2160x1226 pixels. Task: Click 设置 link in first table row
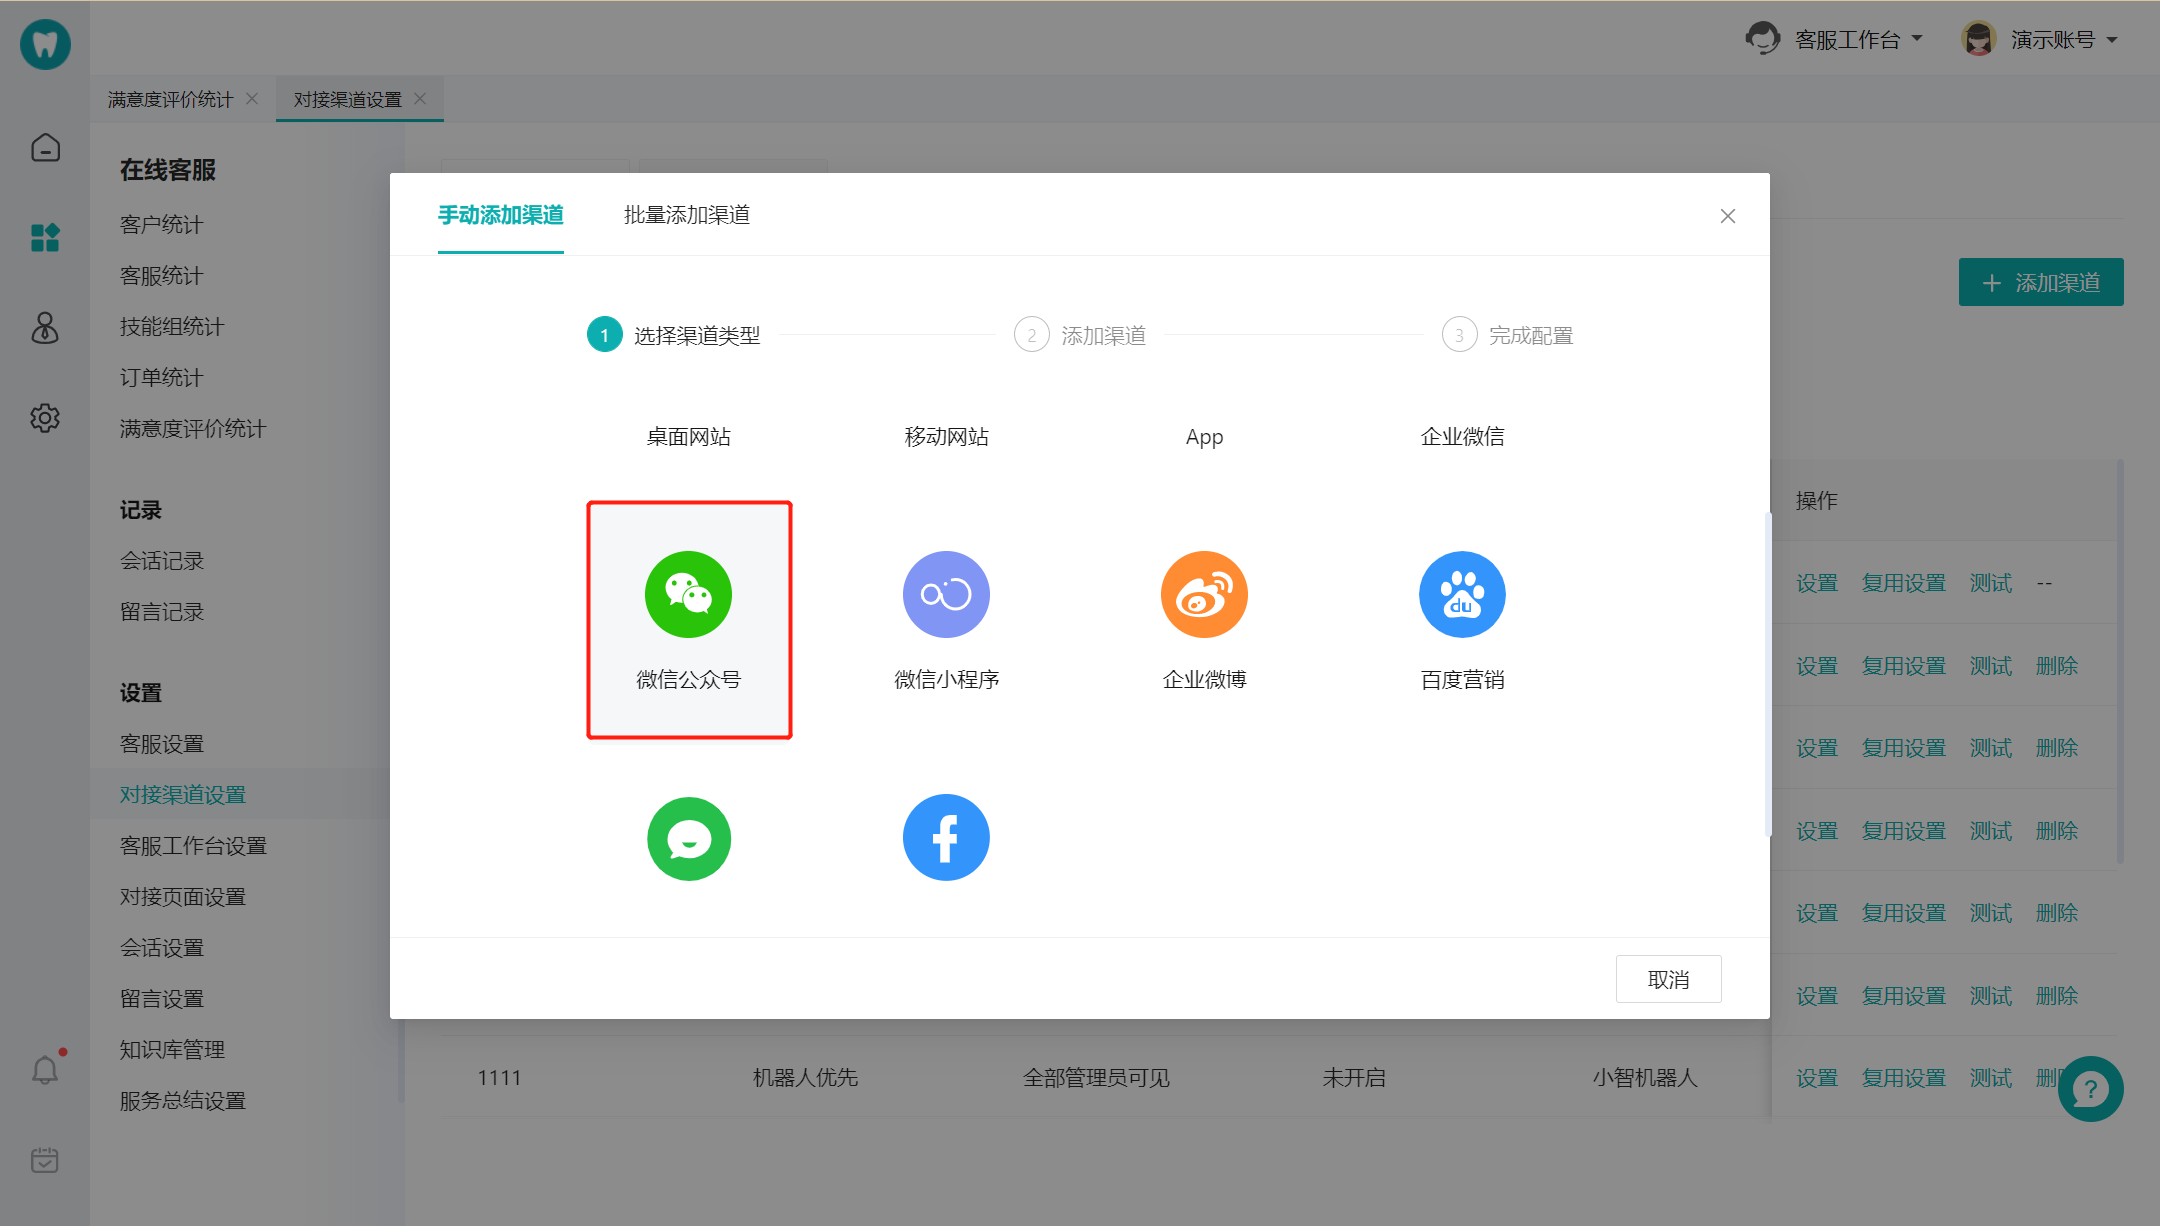click(x=1816, y=583)
